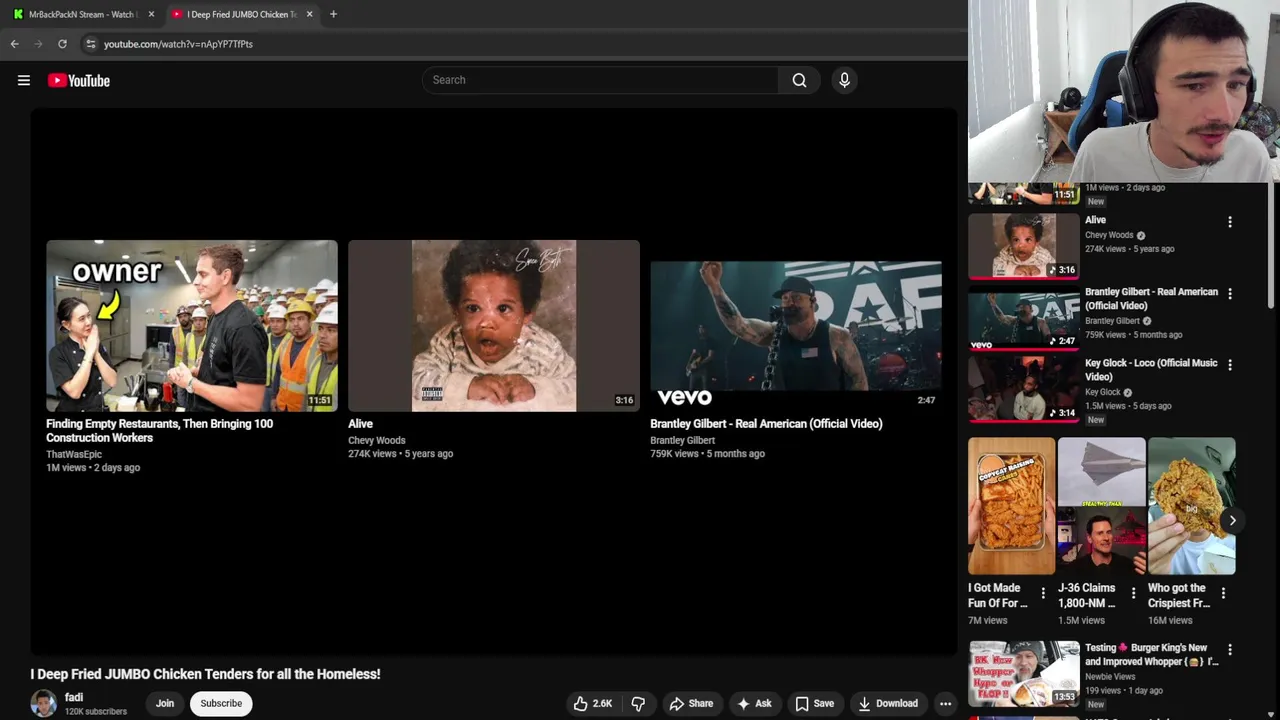Open the Ask AI button

(x=754, y=703)
